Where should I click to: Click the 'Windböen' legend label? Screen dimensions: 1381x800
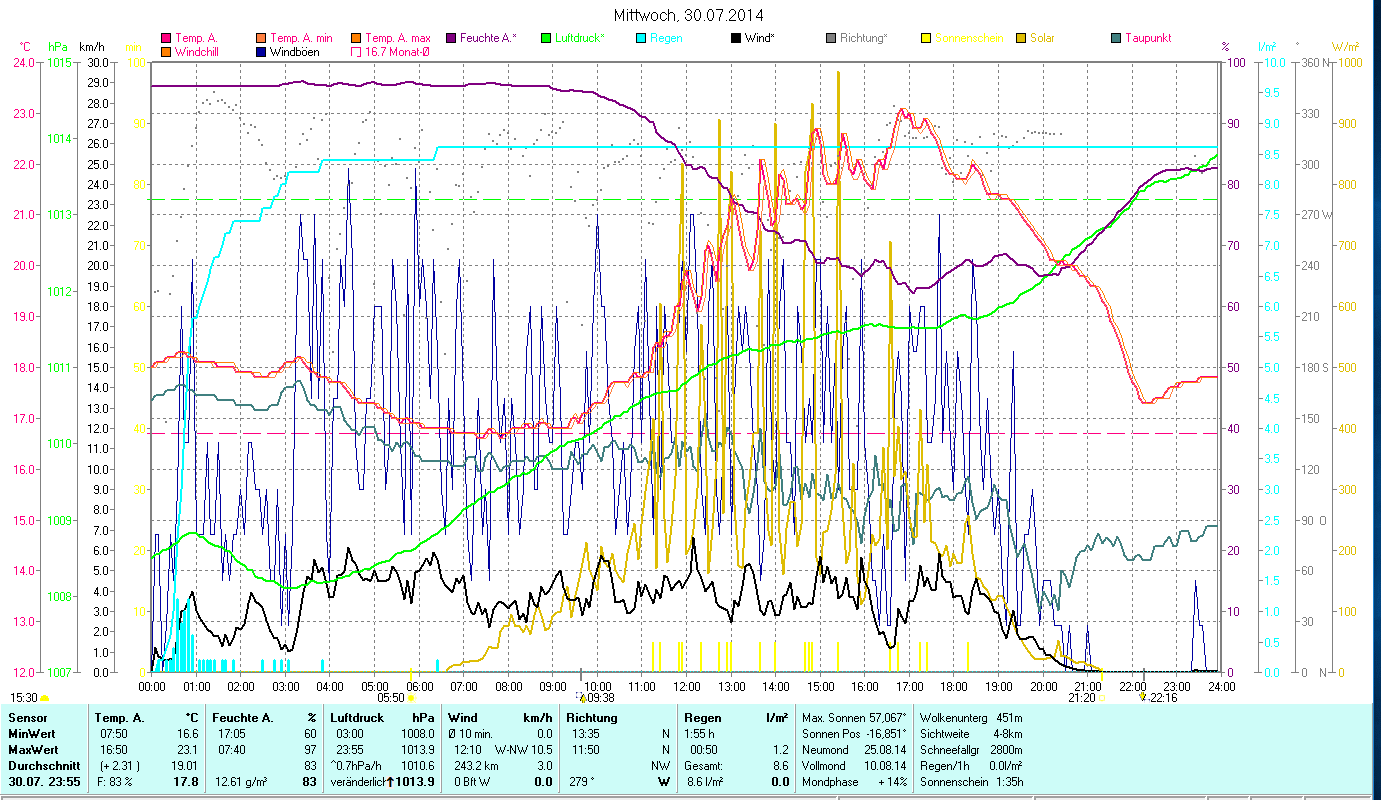[x=295, y=51]
